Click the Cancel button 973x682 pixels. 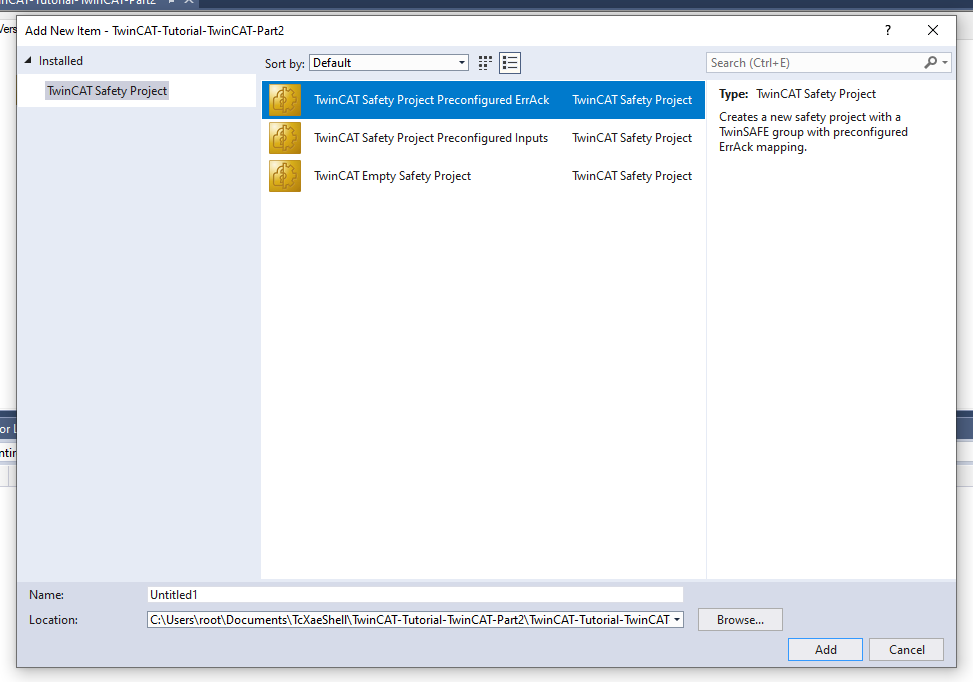tap(907, 650)
